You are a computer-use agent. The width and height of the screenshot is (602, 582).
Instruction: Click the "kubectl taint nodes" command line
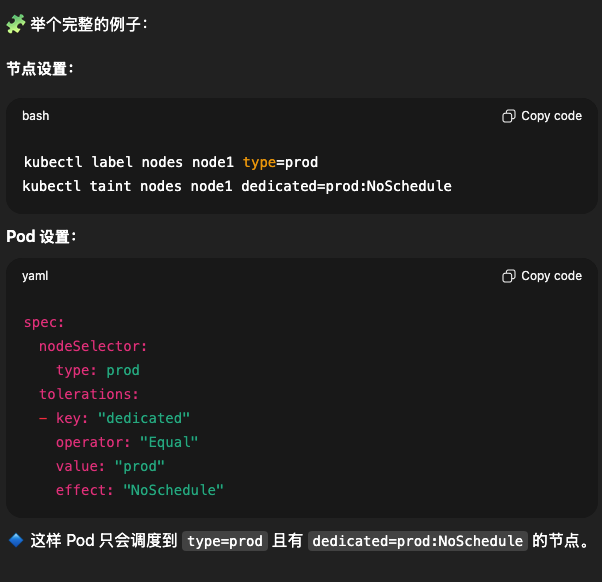[237, 186]
